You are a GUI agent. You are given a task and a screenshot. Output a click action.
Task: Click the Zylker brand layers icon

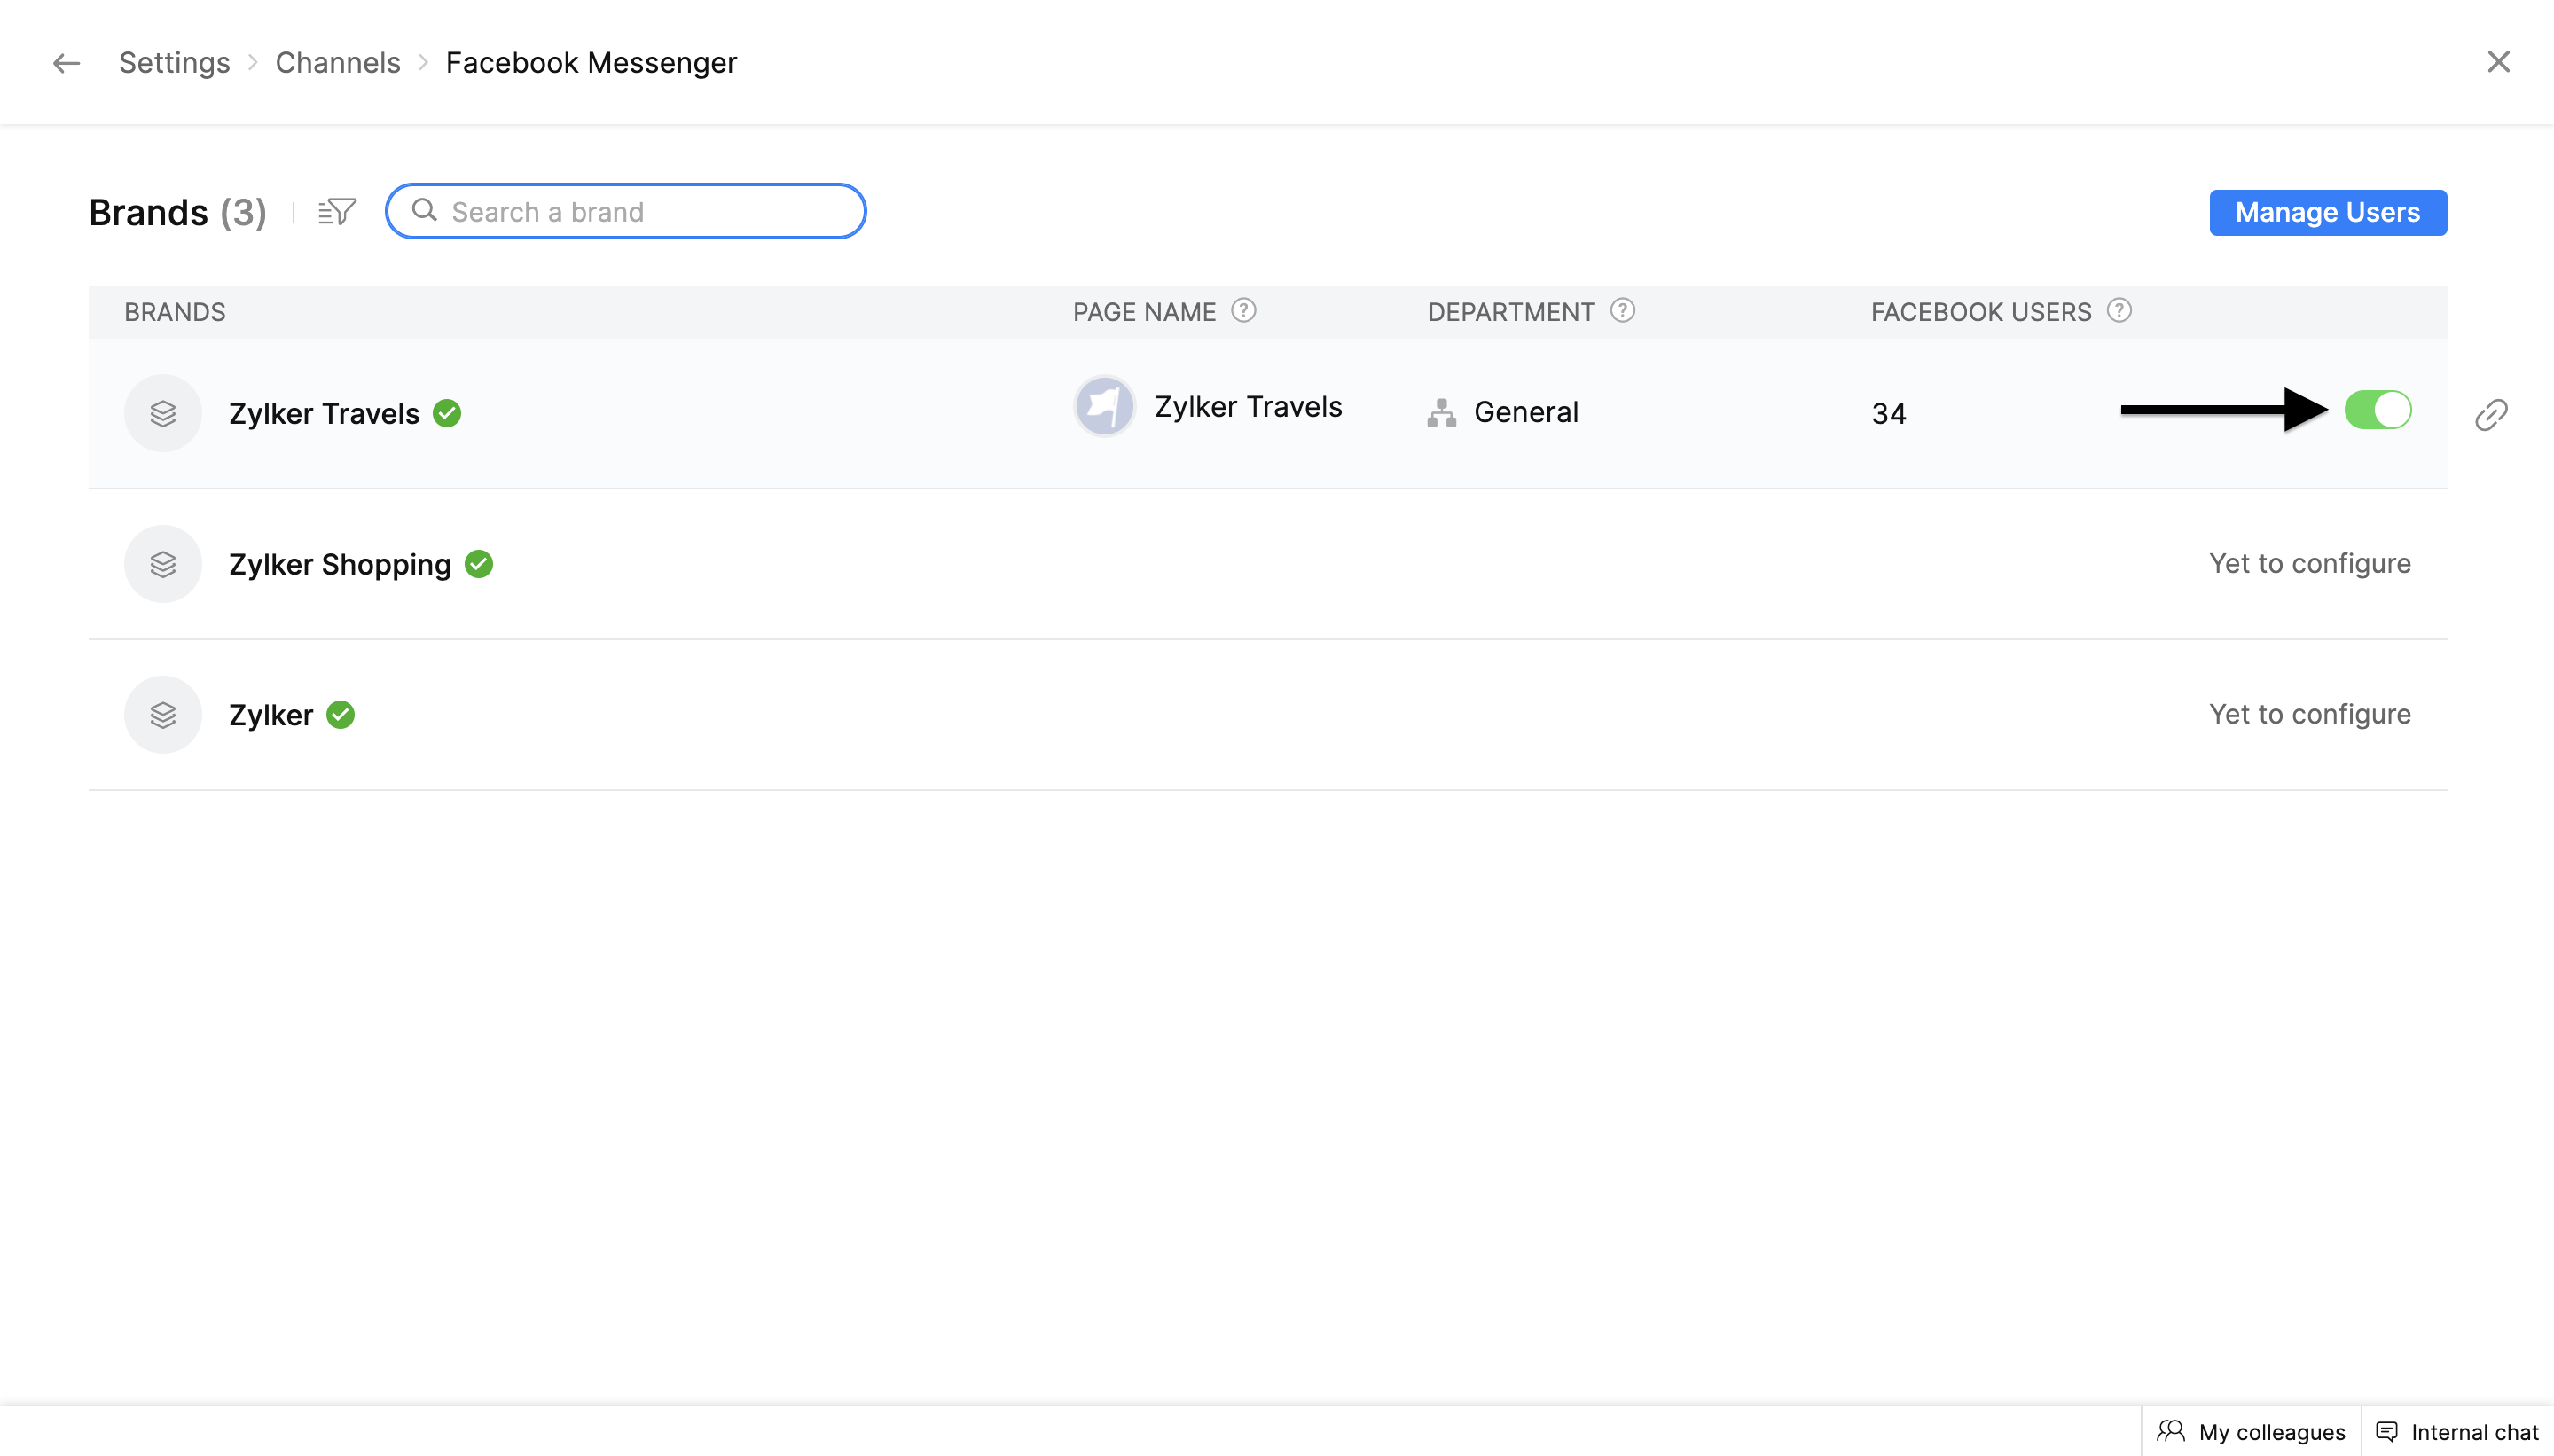click(x=163, y=715)
